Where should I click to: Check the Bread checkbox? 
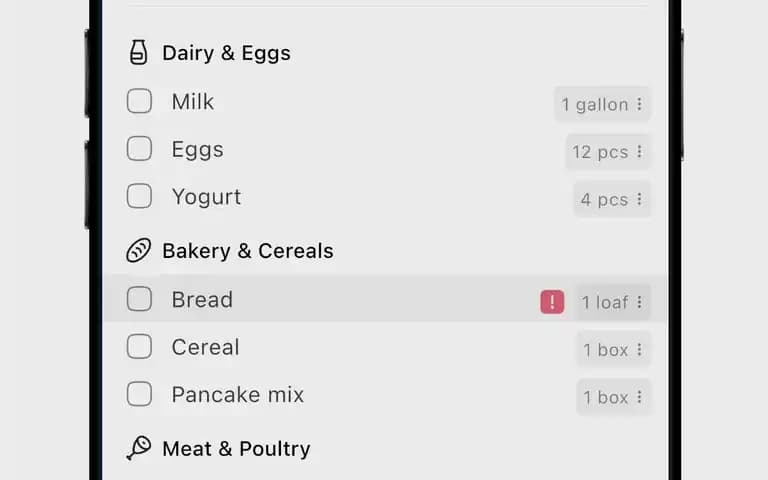pyautogui.click(x=139, y=299)
